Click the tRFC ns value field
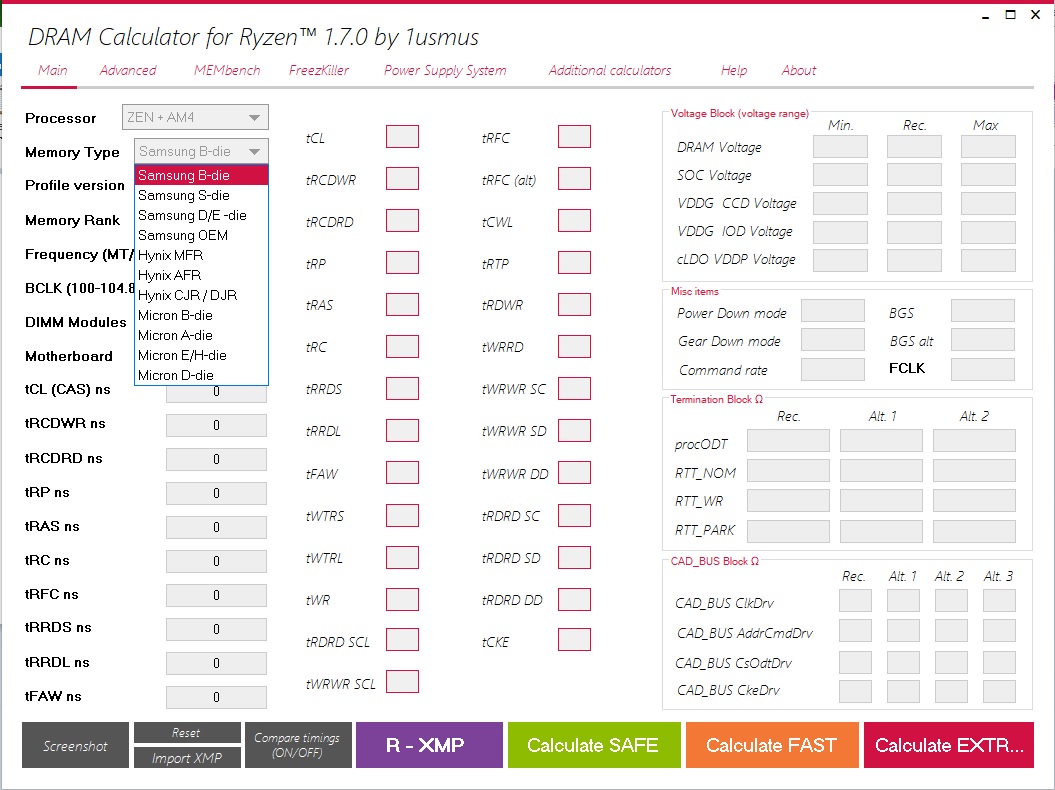Screen dimensions: 1055x790 pyautogui.click(x=216, y=595)
